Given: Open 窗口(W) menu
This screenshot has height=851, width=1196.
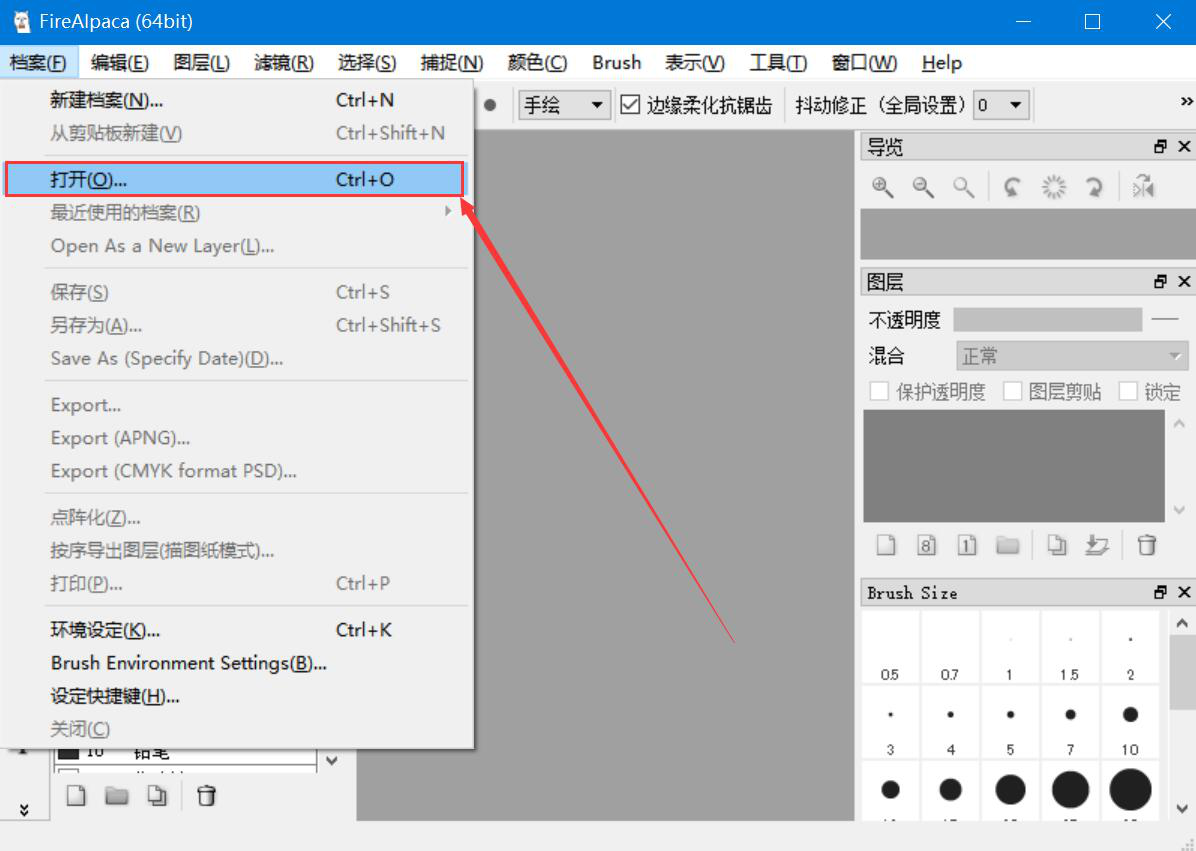Looking at the screenshot, I should coord(864,63).
